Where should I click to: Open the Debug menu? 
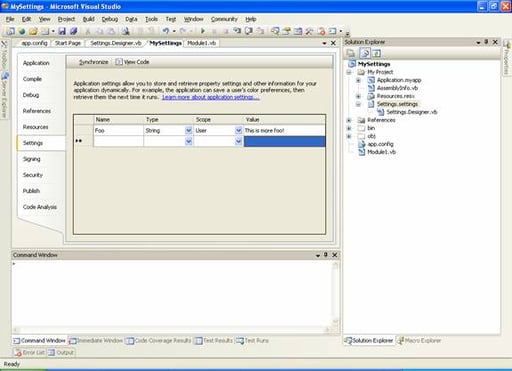coord(110,19)
